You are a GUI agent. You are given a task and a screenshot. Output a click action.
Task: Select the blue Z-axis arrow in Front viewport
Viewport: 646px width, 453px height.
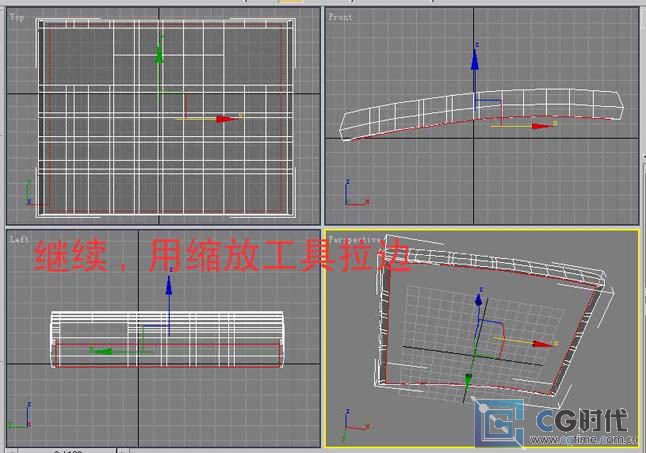click(475, 61)
